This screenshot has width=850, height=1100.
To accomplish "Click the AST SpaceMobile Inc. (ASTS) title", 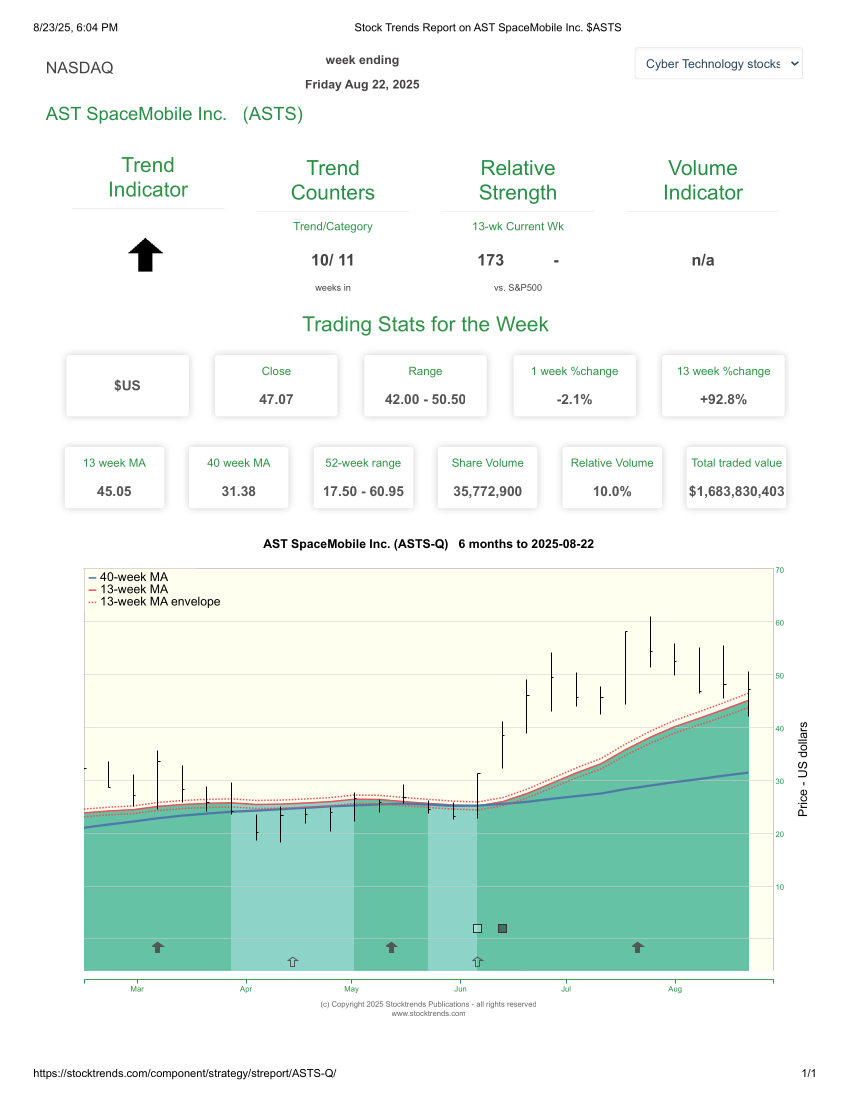I will click(x=175, y=114).
